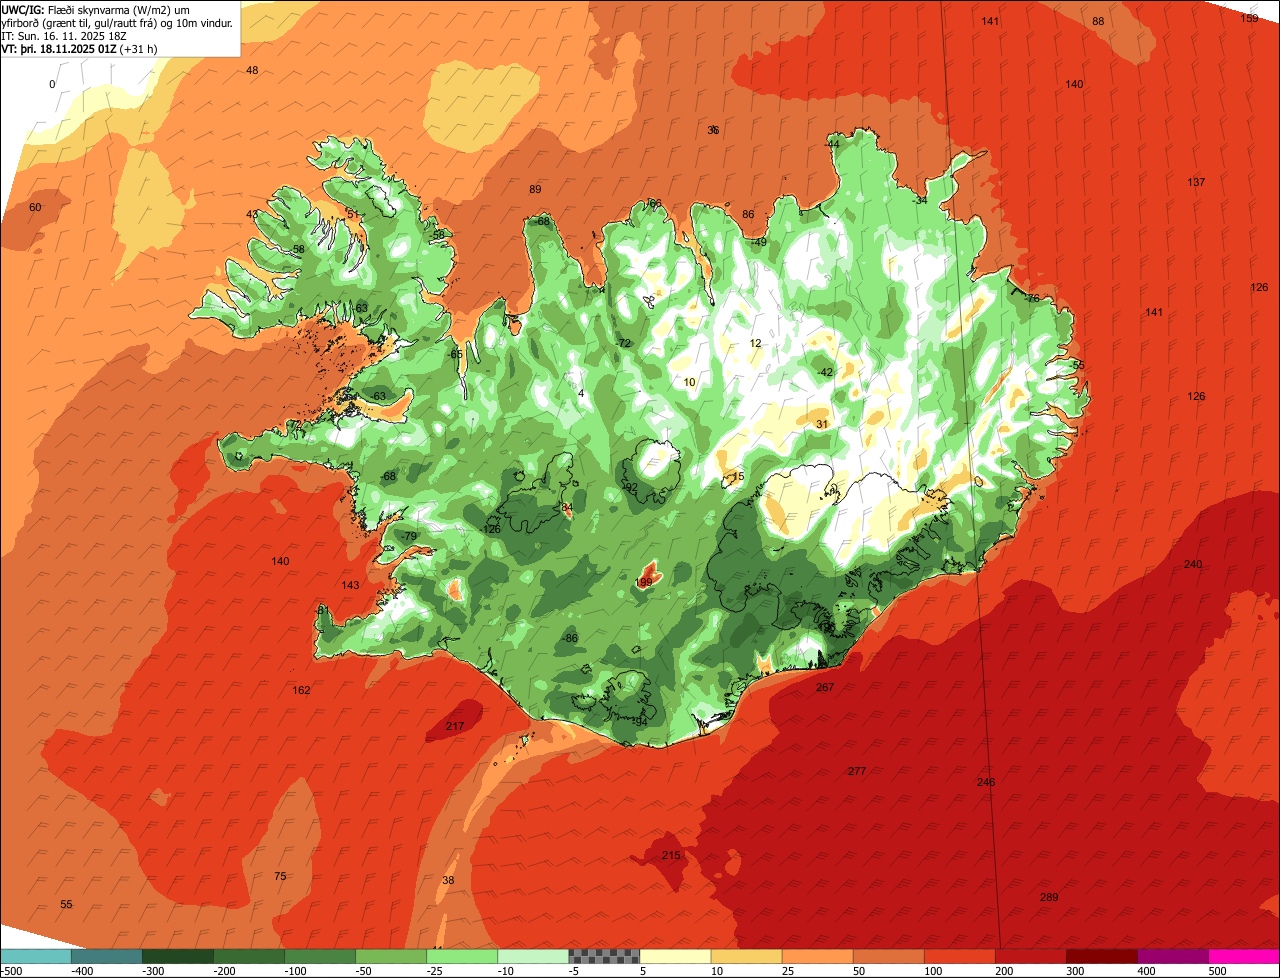Click the map value 289
1280x978 pixels.
[1049, 897]
